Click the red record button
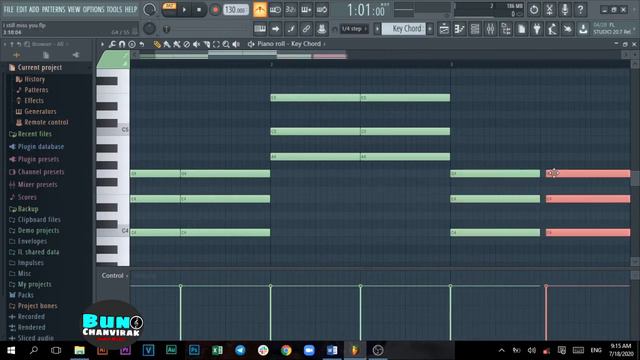The image size is (640, 360). click(215, 10)
